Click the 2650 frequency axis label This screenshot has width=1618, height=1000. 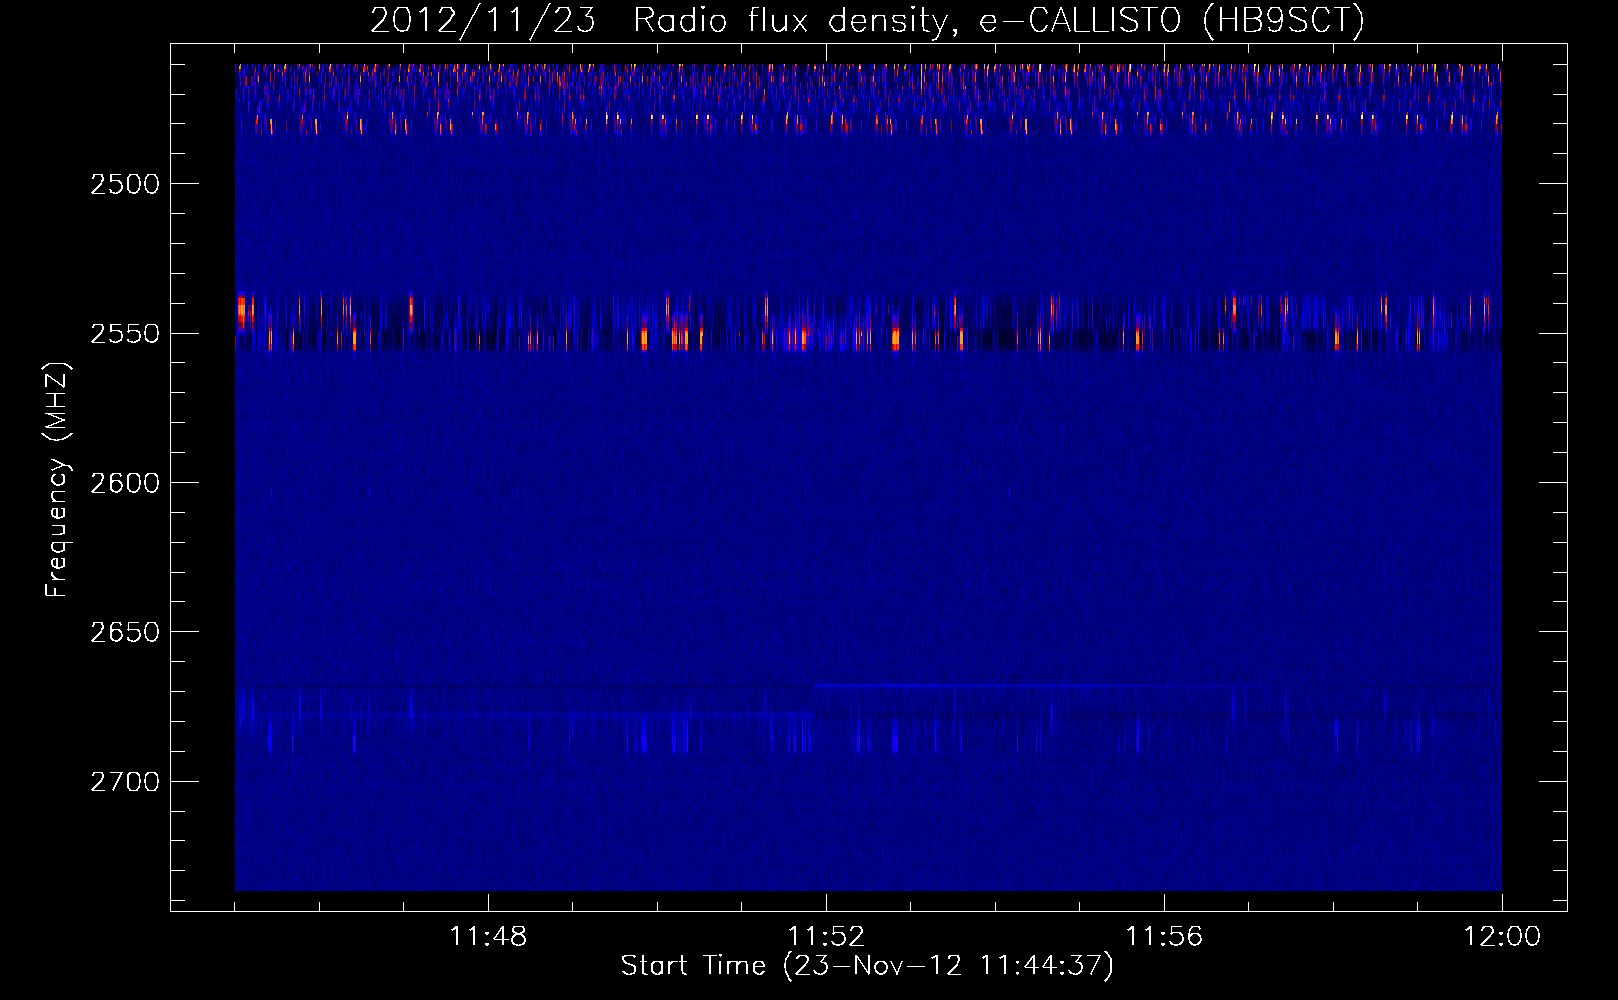tap(125, 632)
